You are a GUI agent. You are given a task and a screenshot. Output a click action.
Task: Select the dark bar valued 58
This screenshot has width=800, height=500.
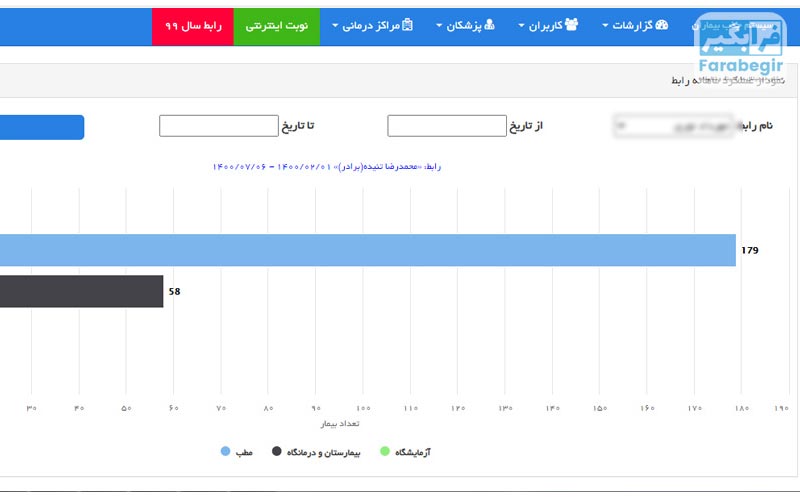[x=82, y=291]
